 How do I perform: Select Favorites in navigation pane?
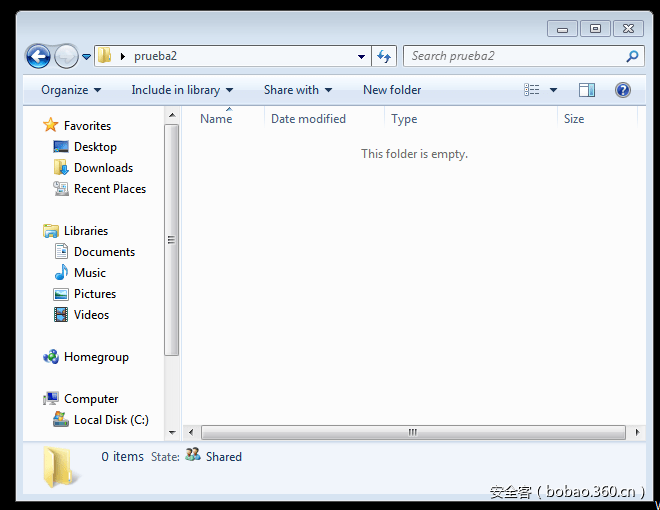(87, 125)
